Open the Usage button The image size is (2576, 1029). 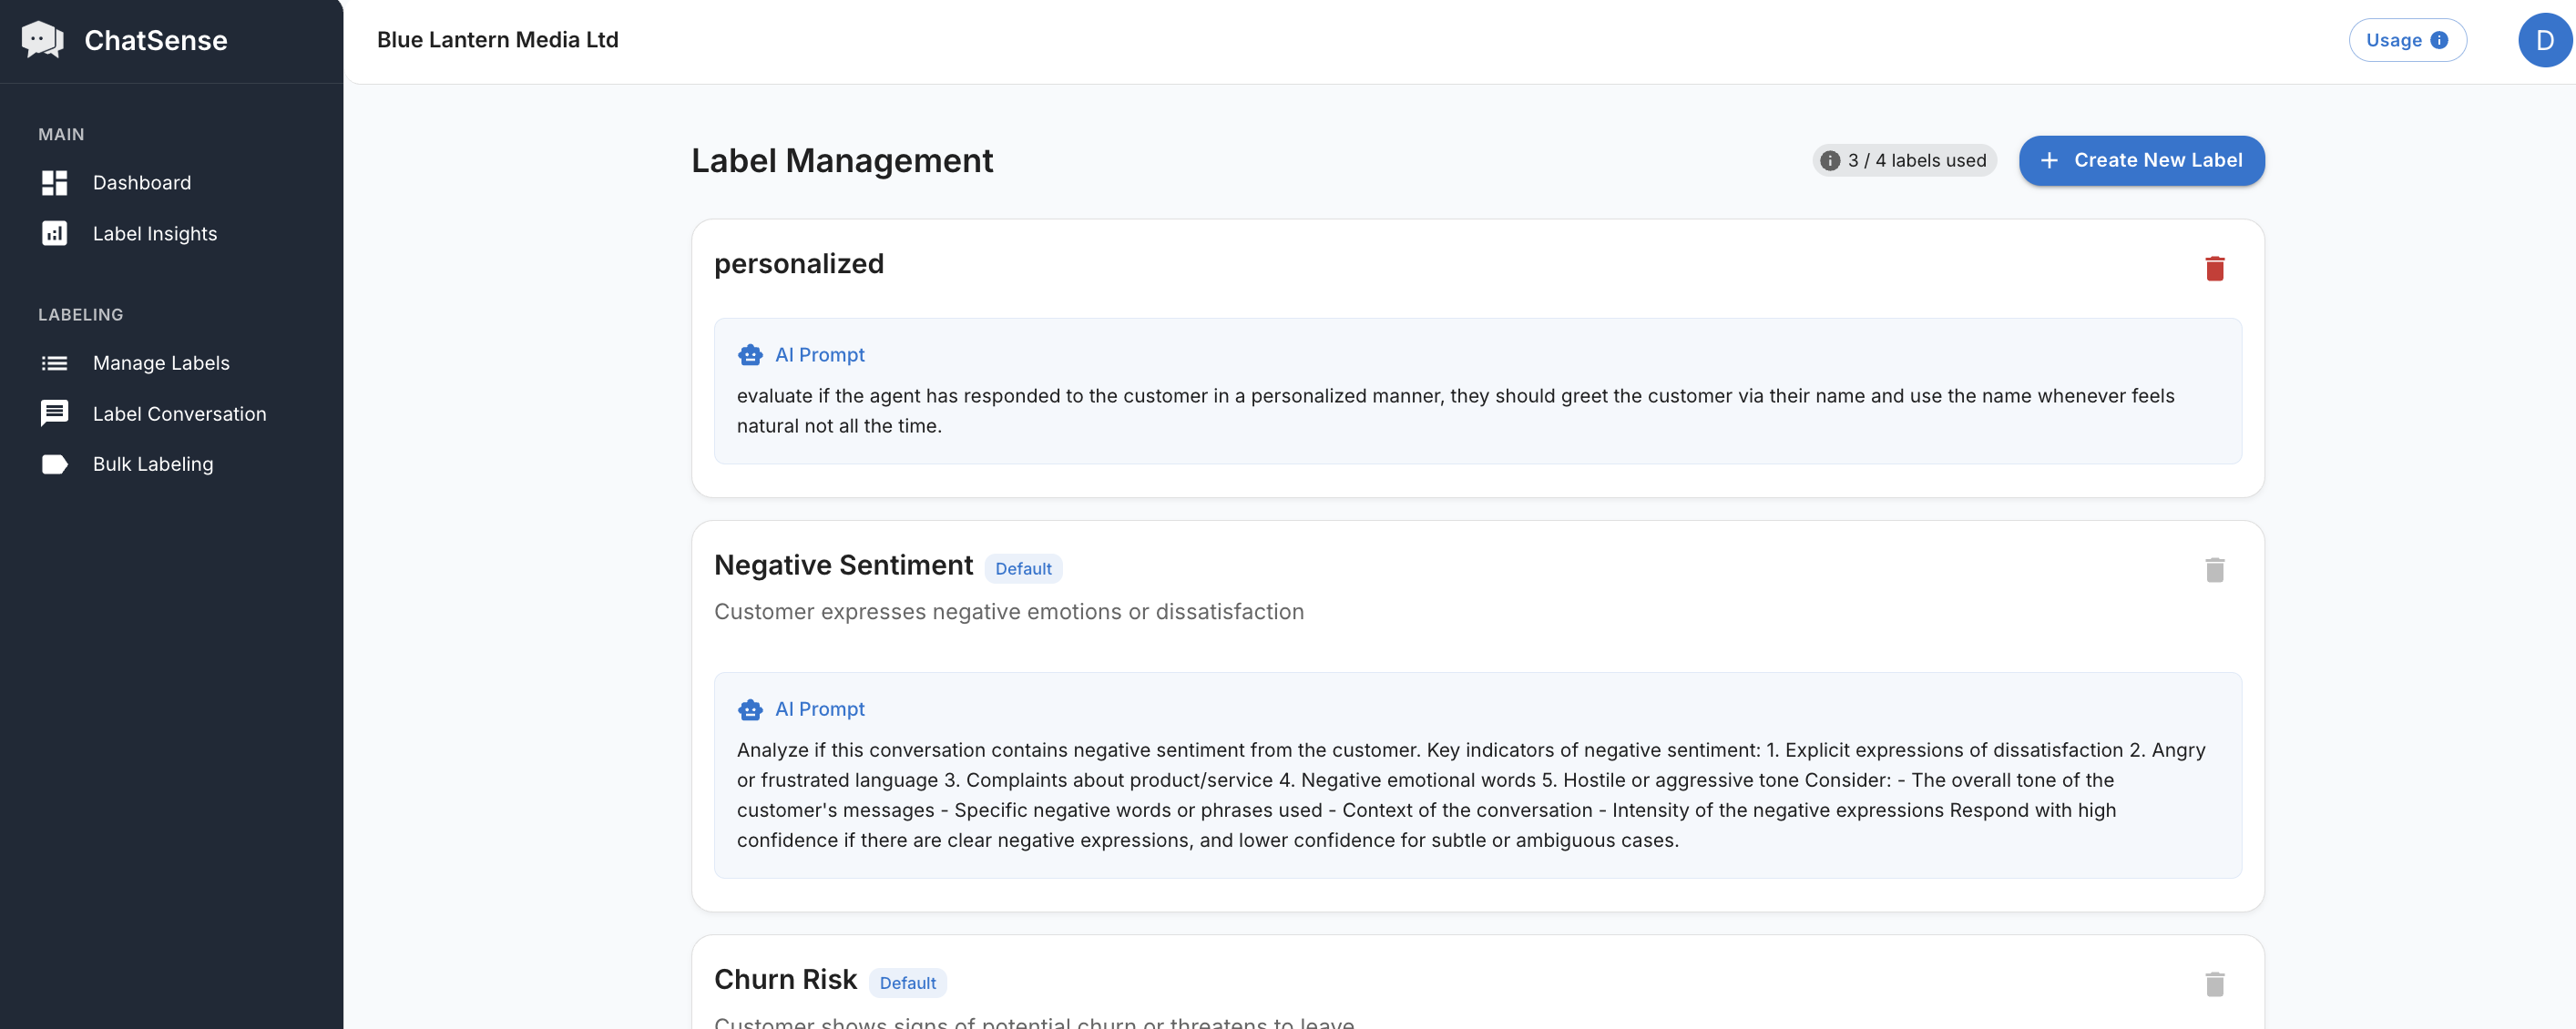[2406, 40]
